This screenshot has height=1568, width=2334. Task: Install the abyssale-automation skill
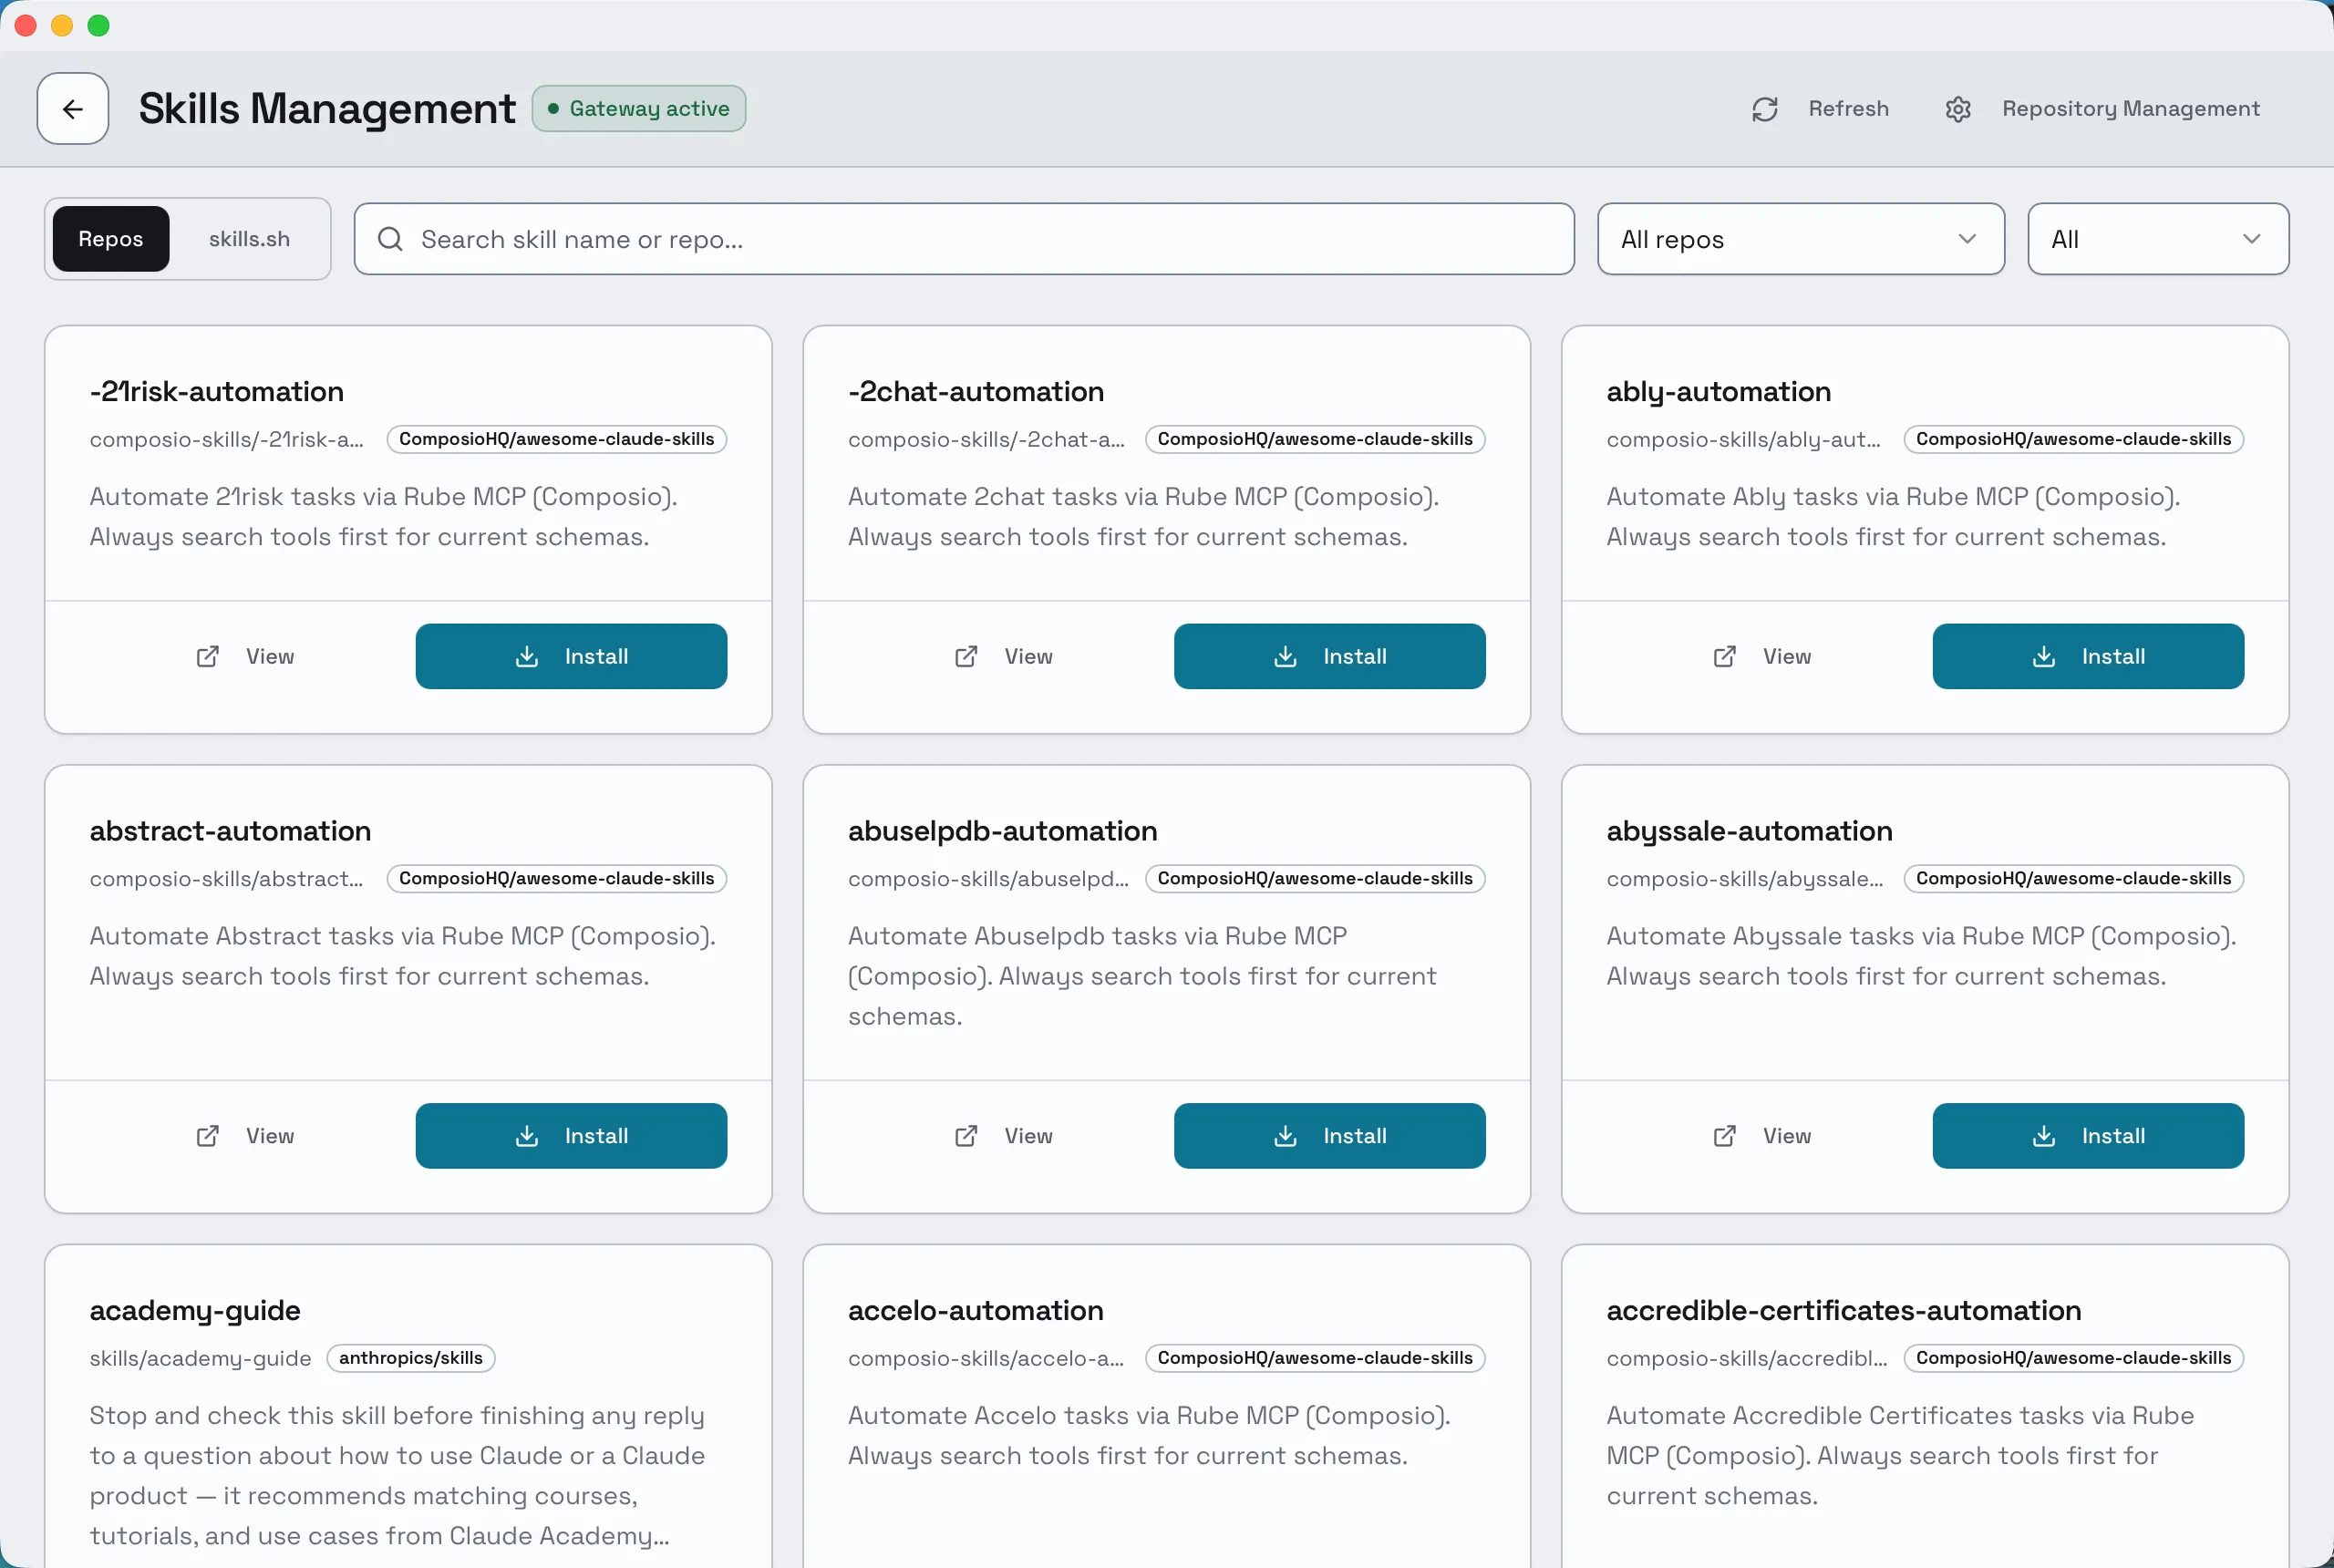point(2088,1136)
